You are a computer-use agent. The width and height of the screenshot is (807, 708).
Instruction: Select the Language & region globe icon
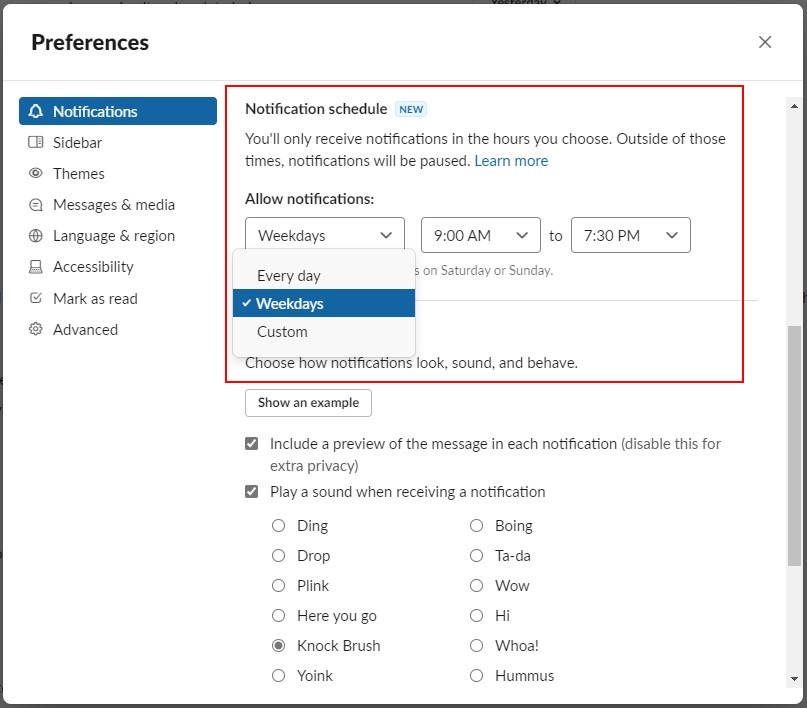click(34, 235)
